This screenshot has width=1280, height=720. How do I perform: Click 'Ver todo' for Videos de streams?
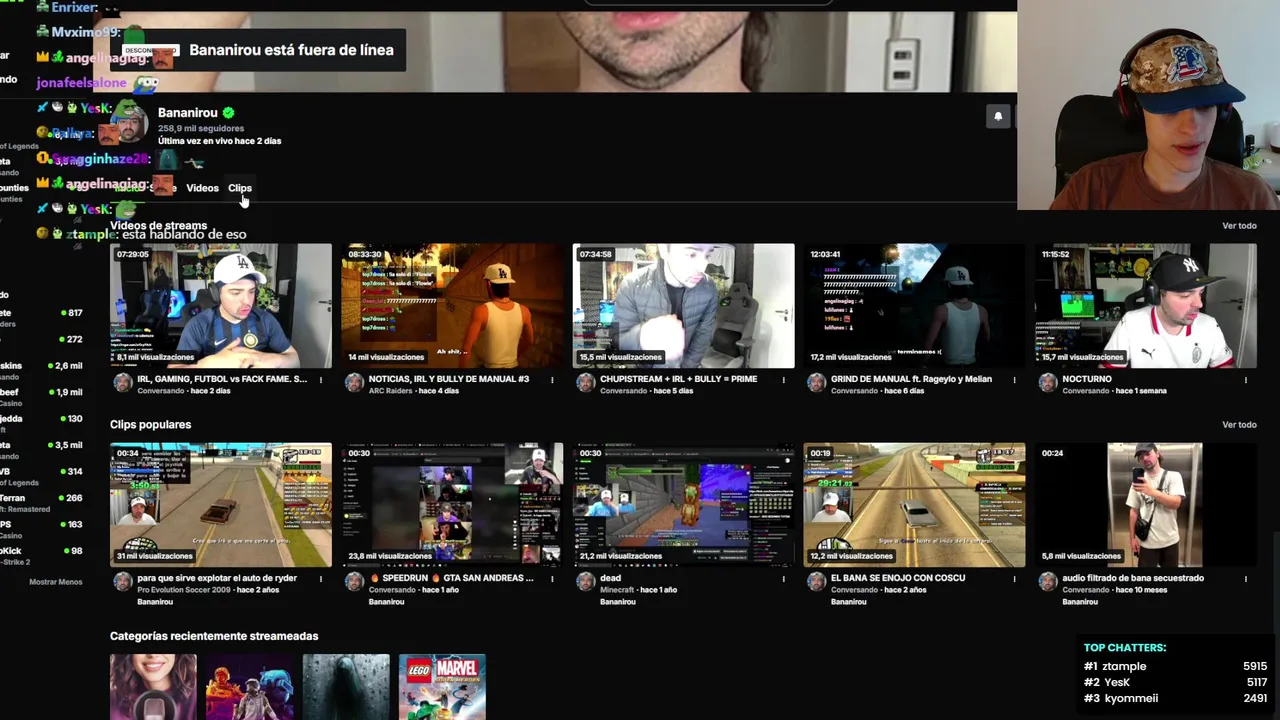(x=1239, y=226)
